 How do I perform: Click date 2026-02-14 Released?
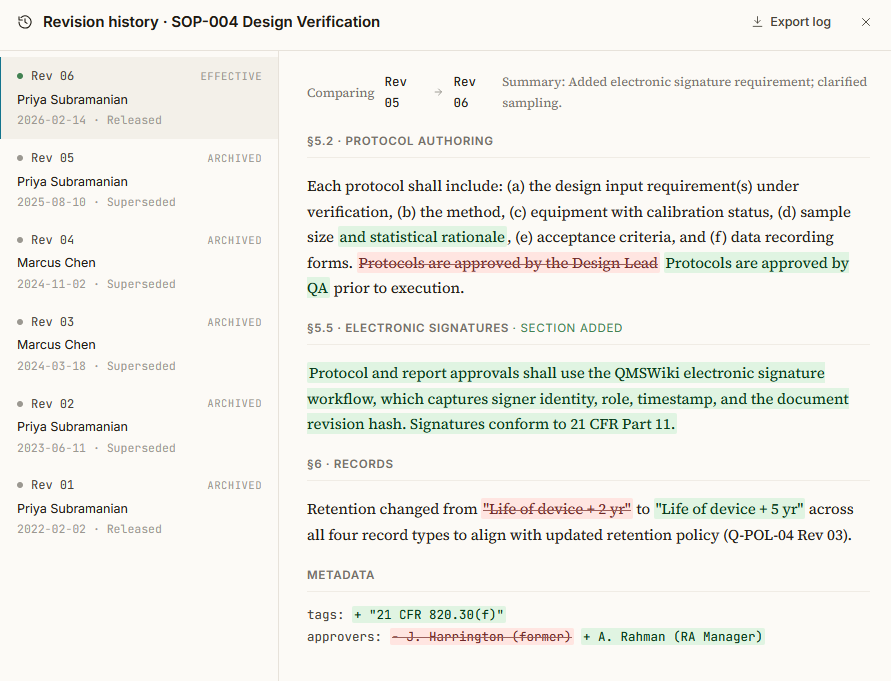pyautogui.click(x=89, y=120)
